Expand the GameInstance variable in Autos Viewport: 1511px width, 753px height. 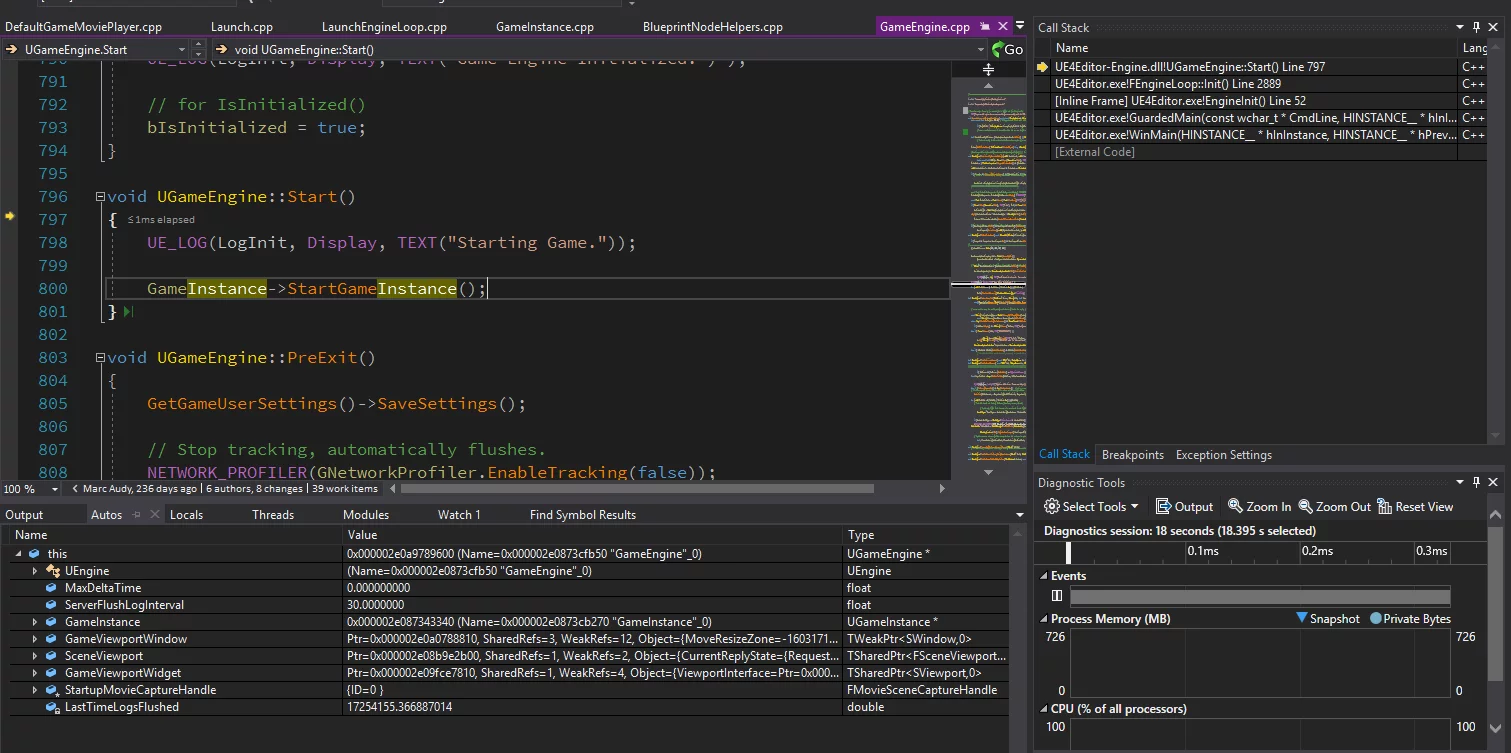click(x=35, y=622)
